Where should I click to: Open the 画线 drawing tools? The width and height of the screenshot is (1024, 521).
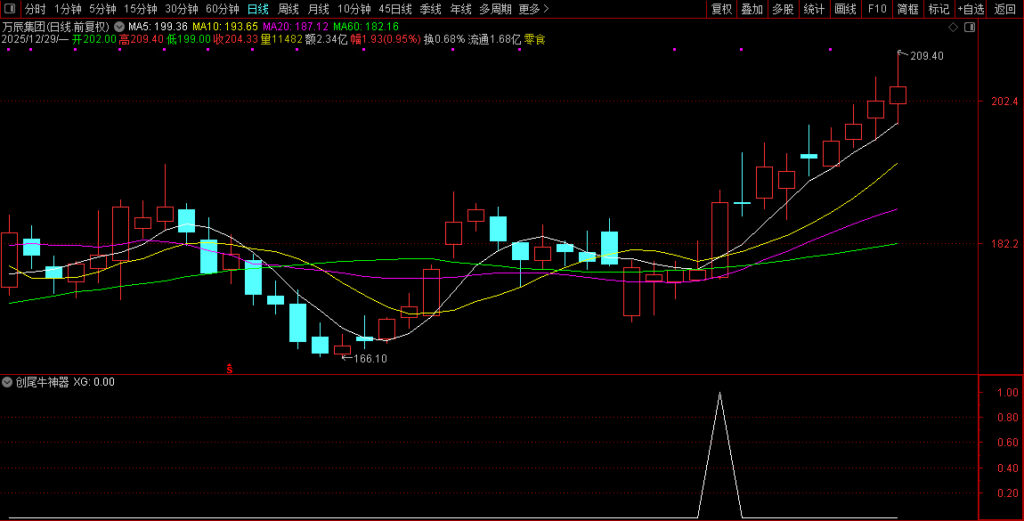[x=845, y=9]
